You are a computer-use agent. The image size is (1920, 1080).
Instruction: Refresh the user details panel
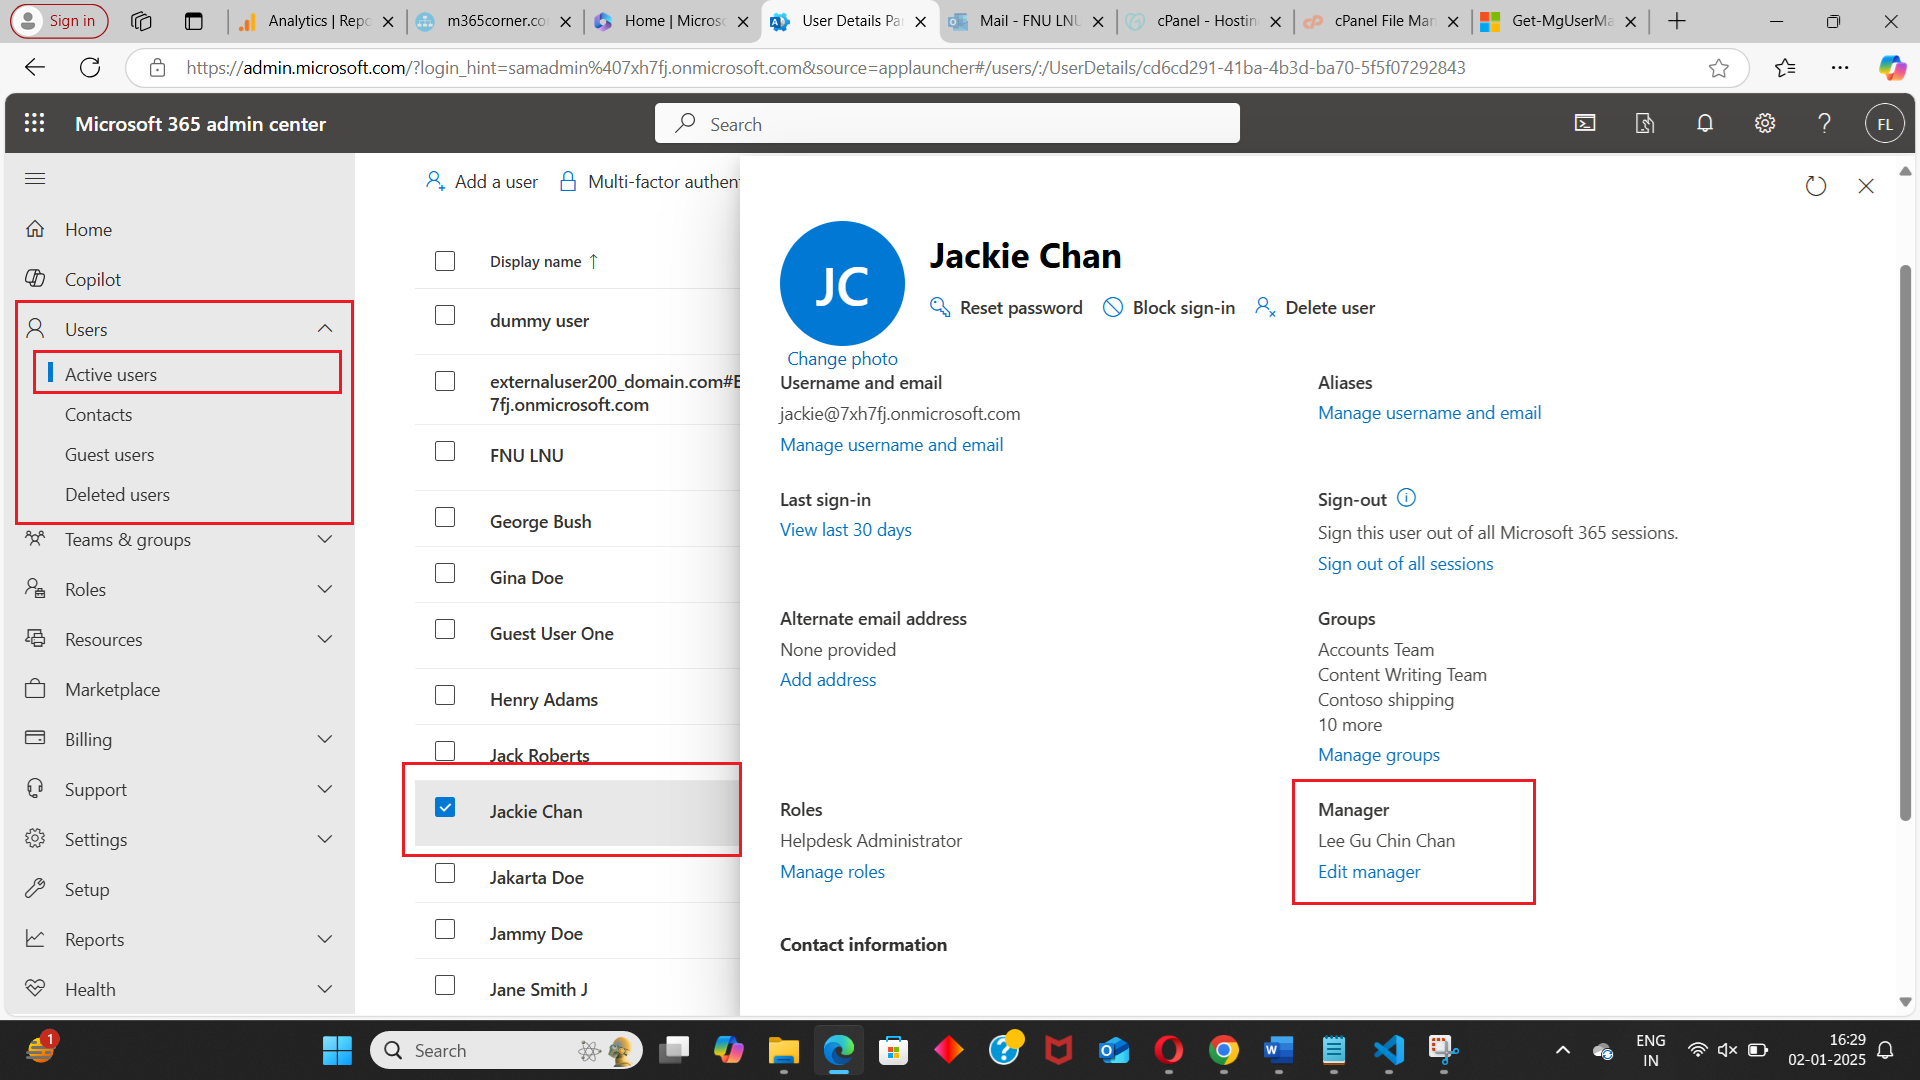[x=1816, y=186]
